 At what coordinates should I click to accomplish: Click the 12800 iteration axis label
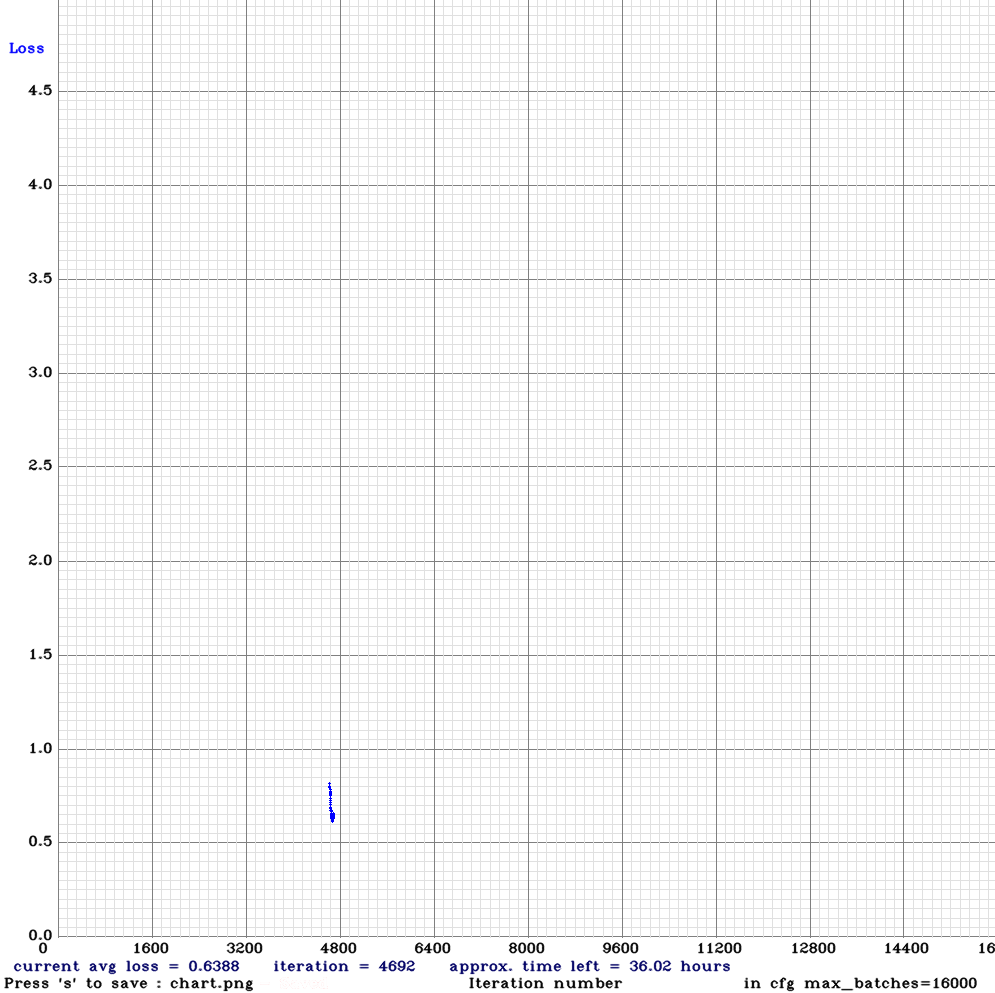tap(814, 949)
